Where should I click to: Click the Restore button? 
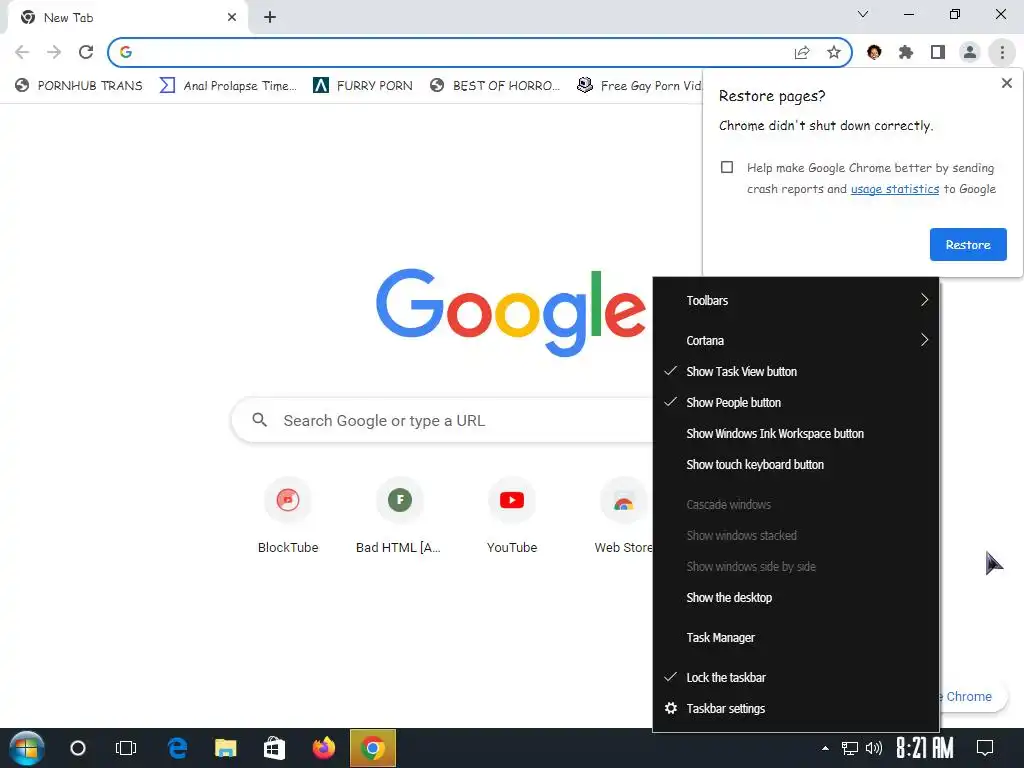point(968,244)
